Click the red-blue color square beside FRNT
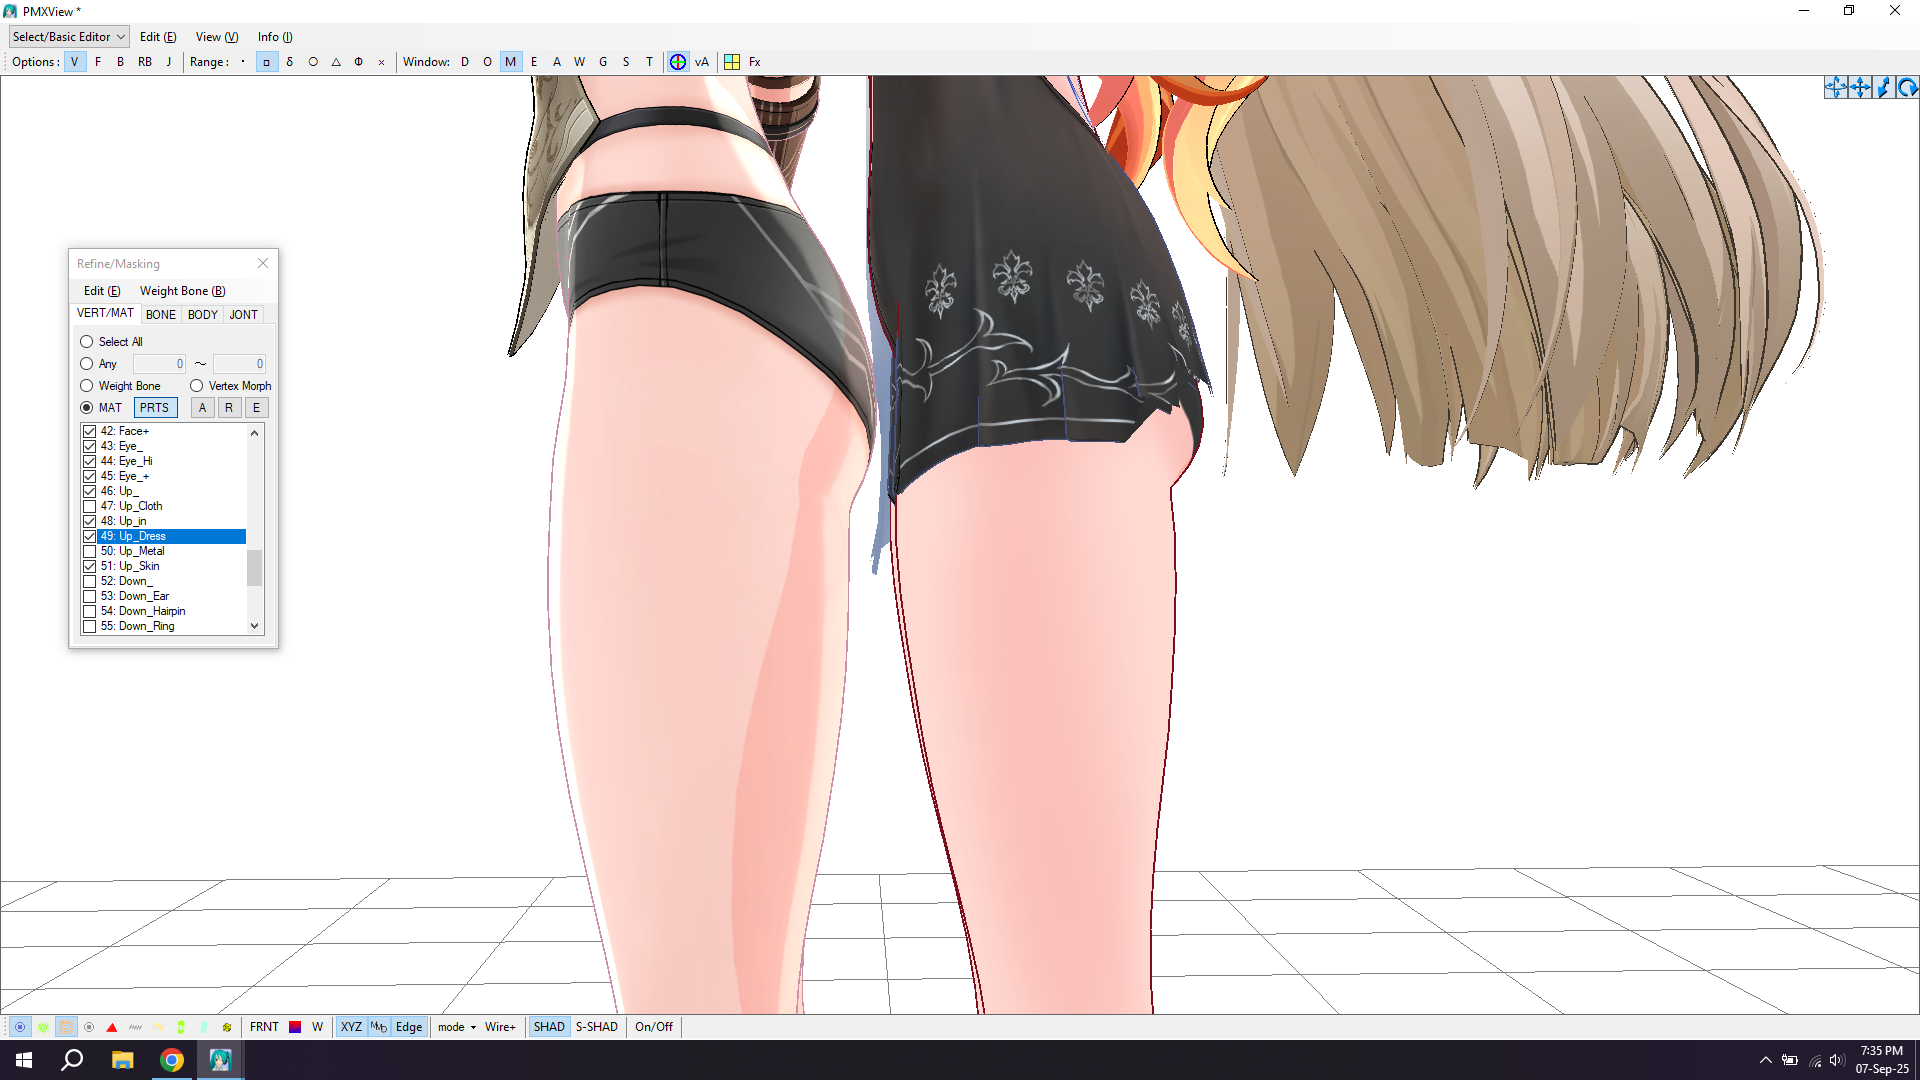The height and width of the screenshot is (1080, 1920). (x=295, y=1027)
